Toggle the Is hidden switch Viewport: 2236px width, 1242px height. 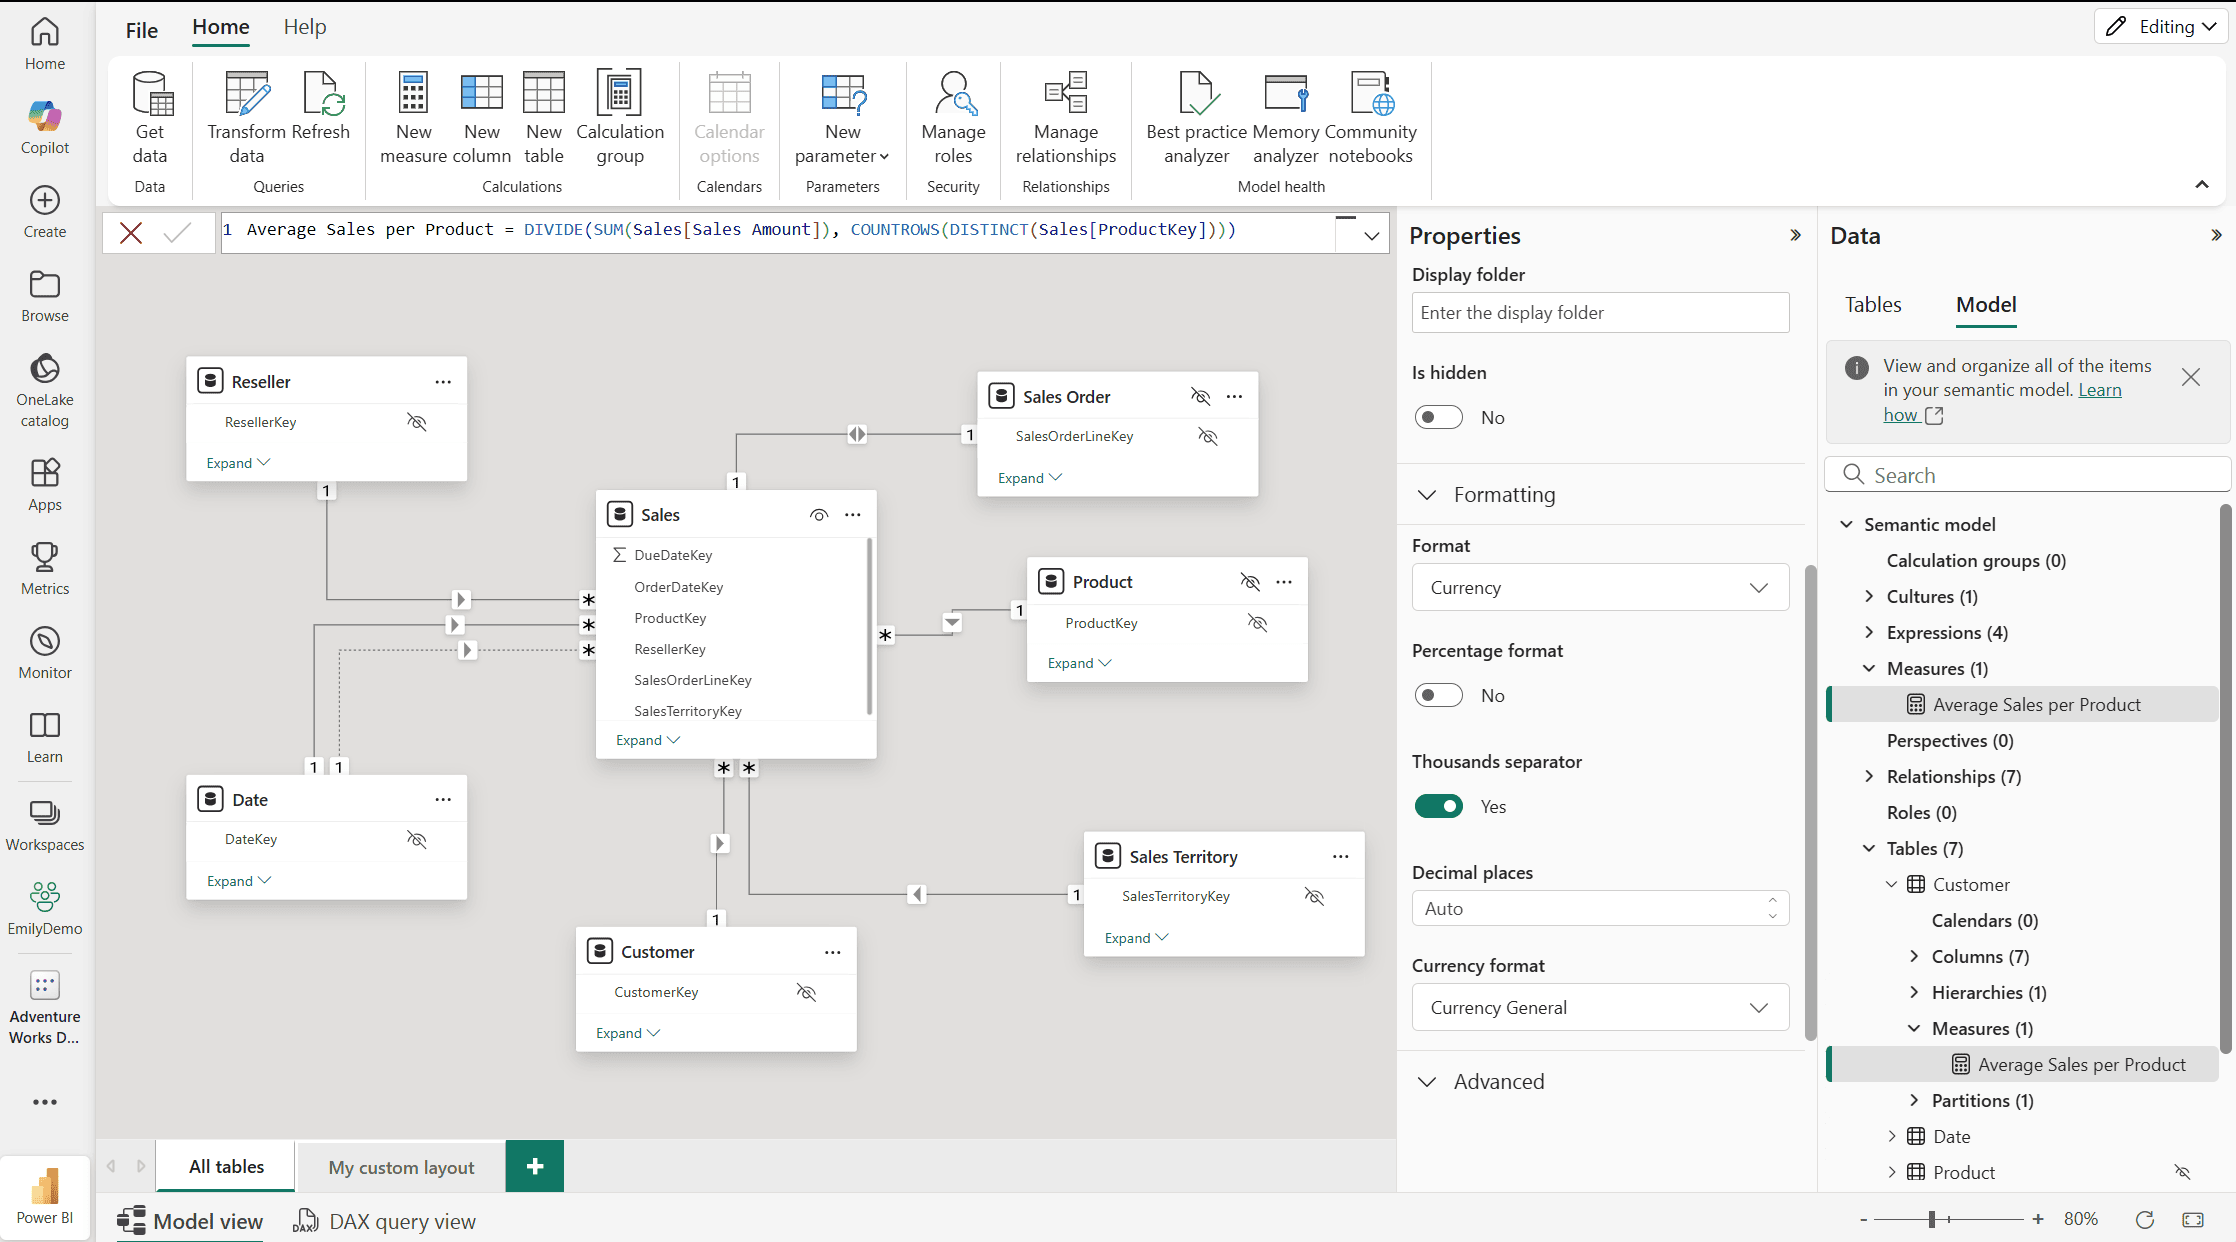point(1438,417)
